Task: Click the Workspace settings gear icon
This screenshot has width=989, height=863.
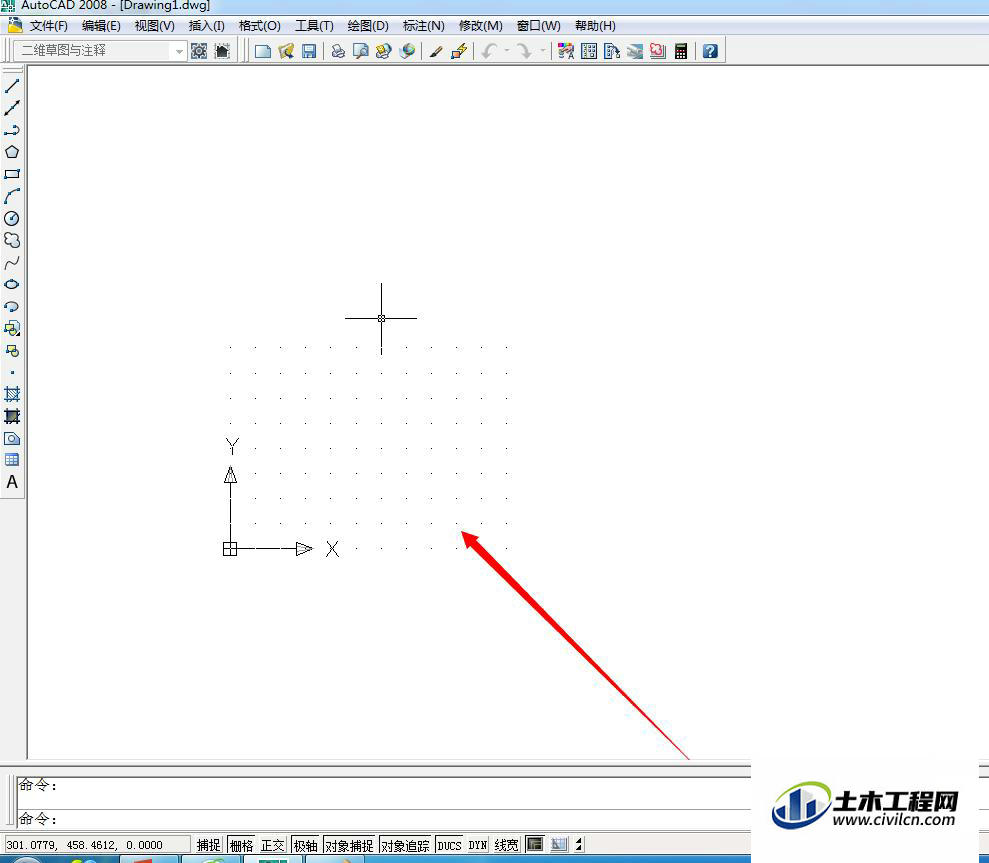Action: coord(199,51)
